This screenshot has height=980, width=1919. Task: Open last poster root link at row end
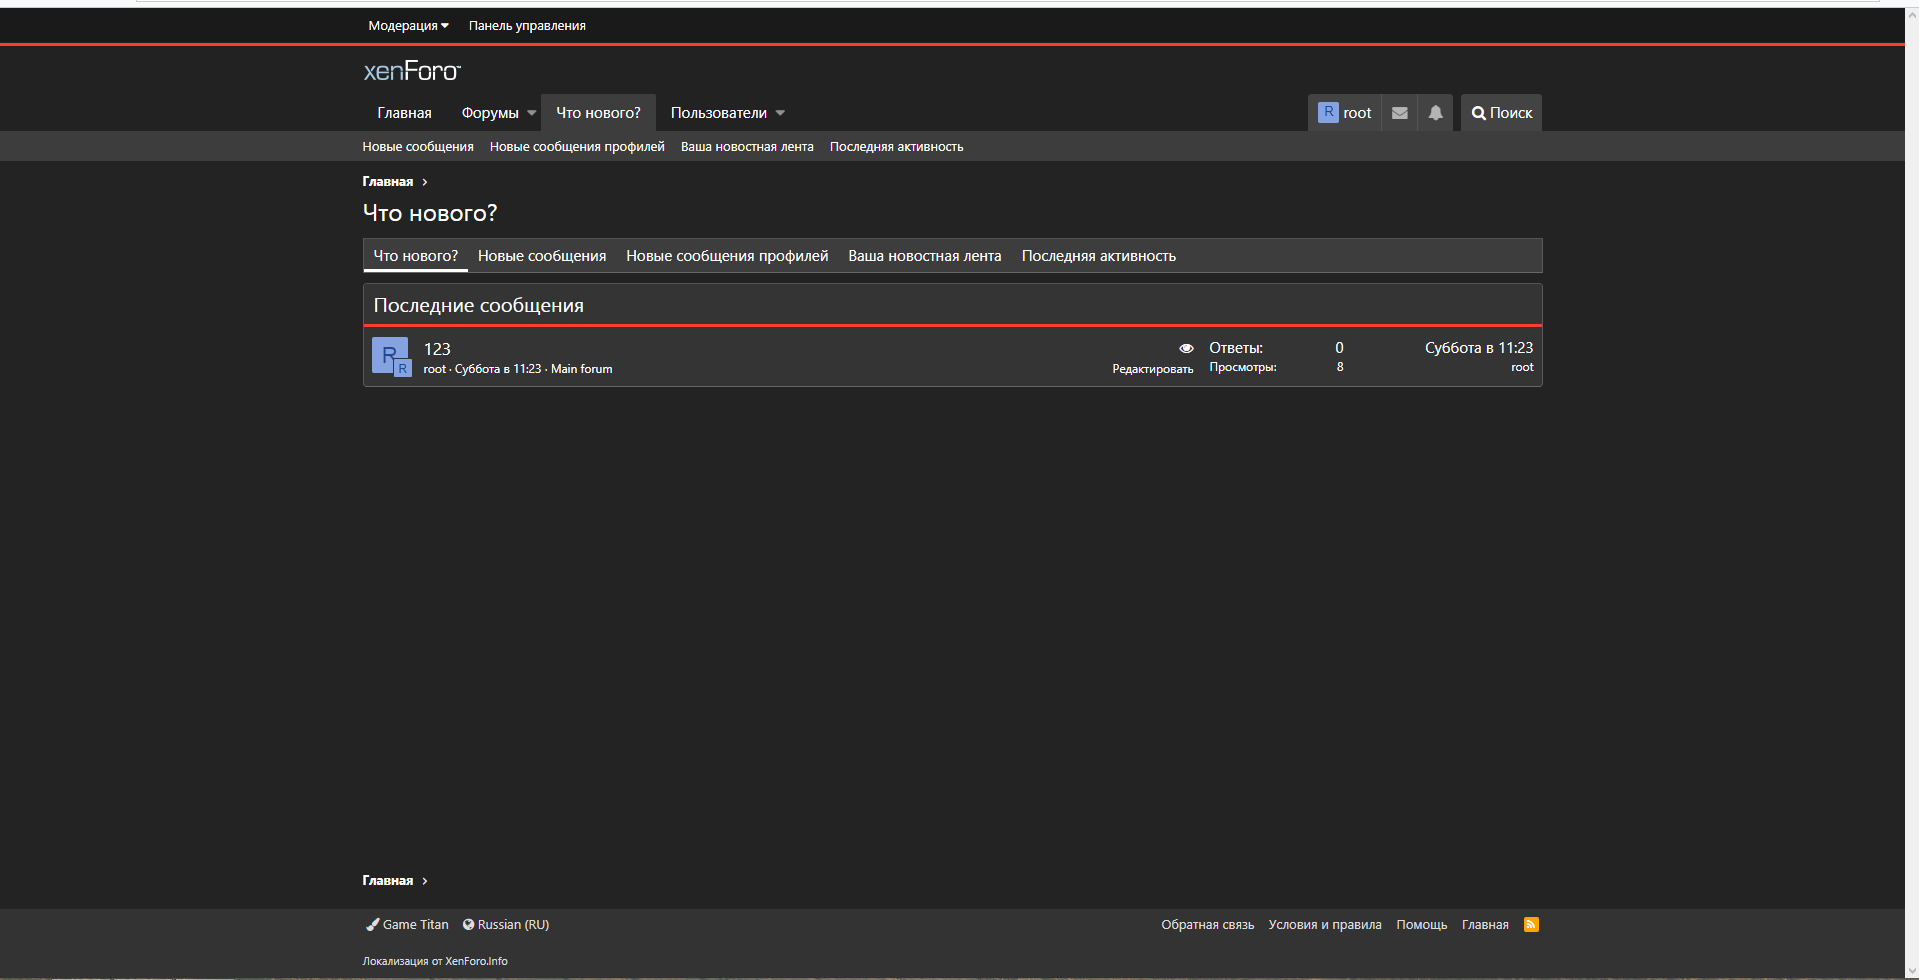point(1522,367)
